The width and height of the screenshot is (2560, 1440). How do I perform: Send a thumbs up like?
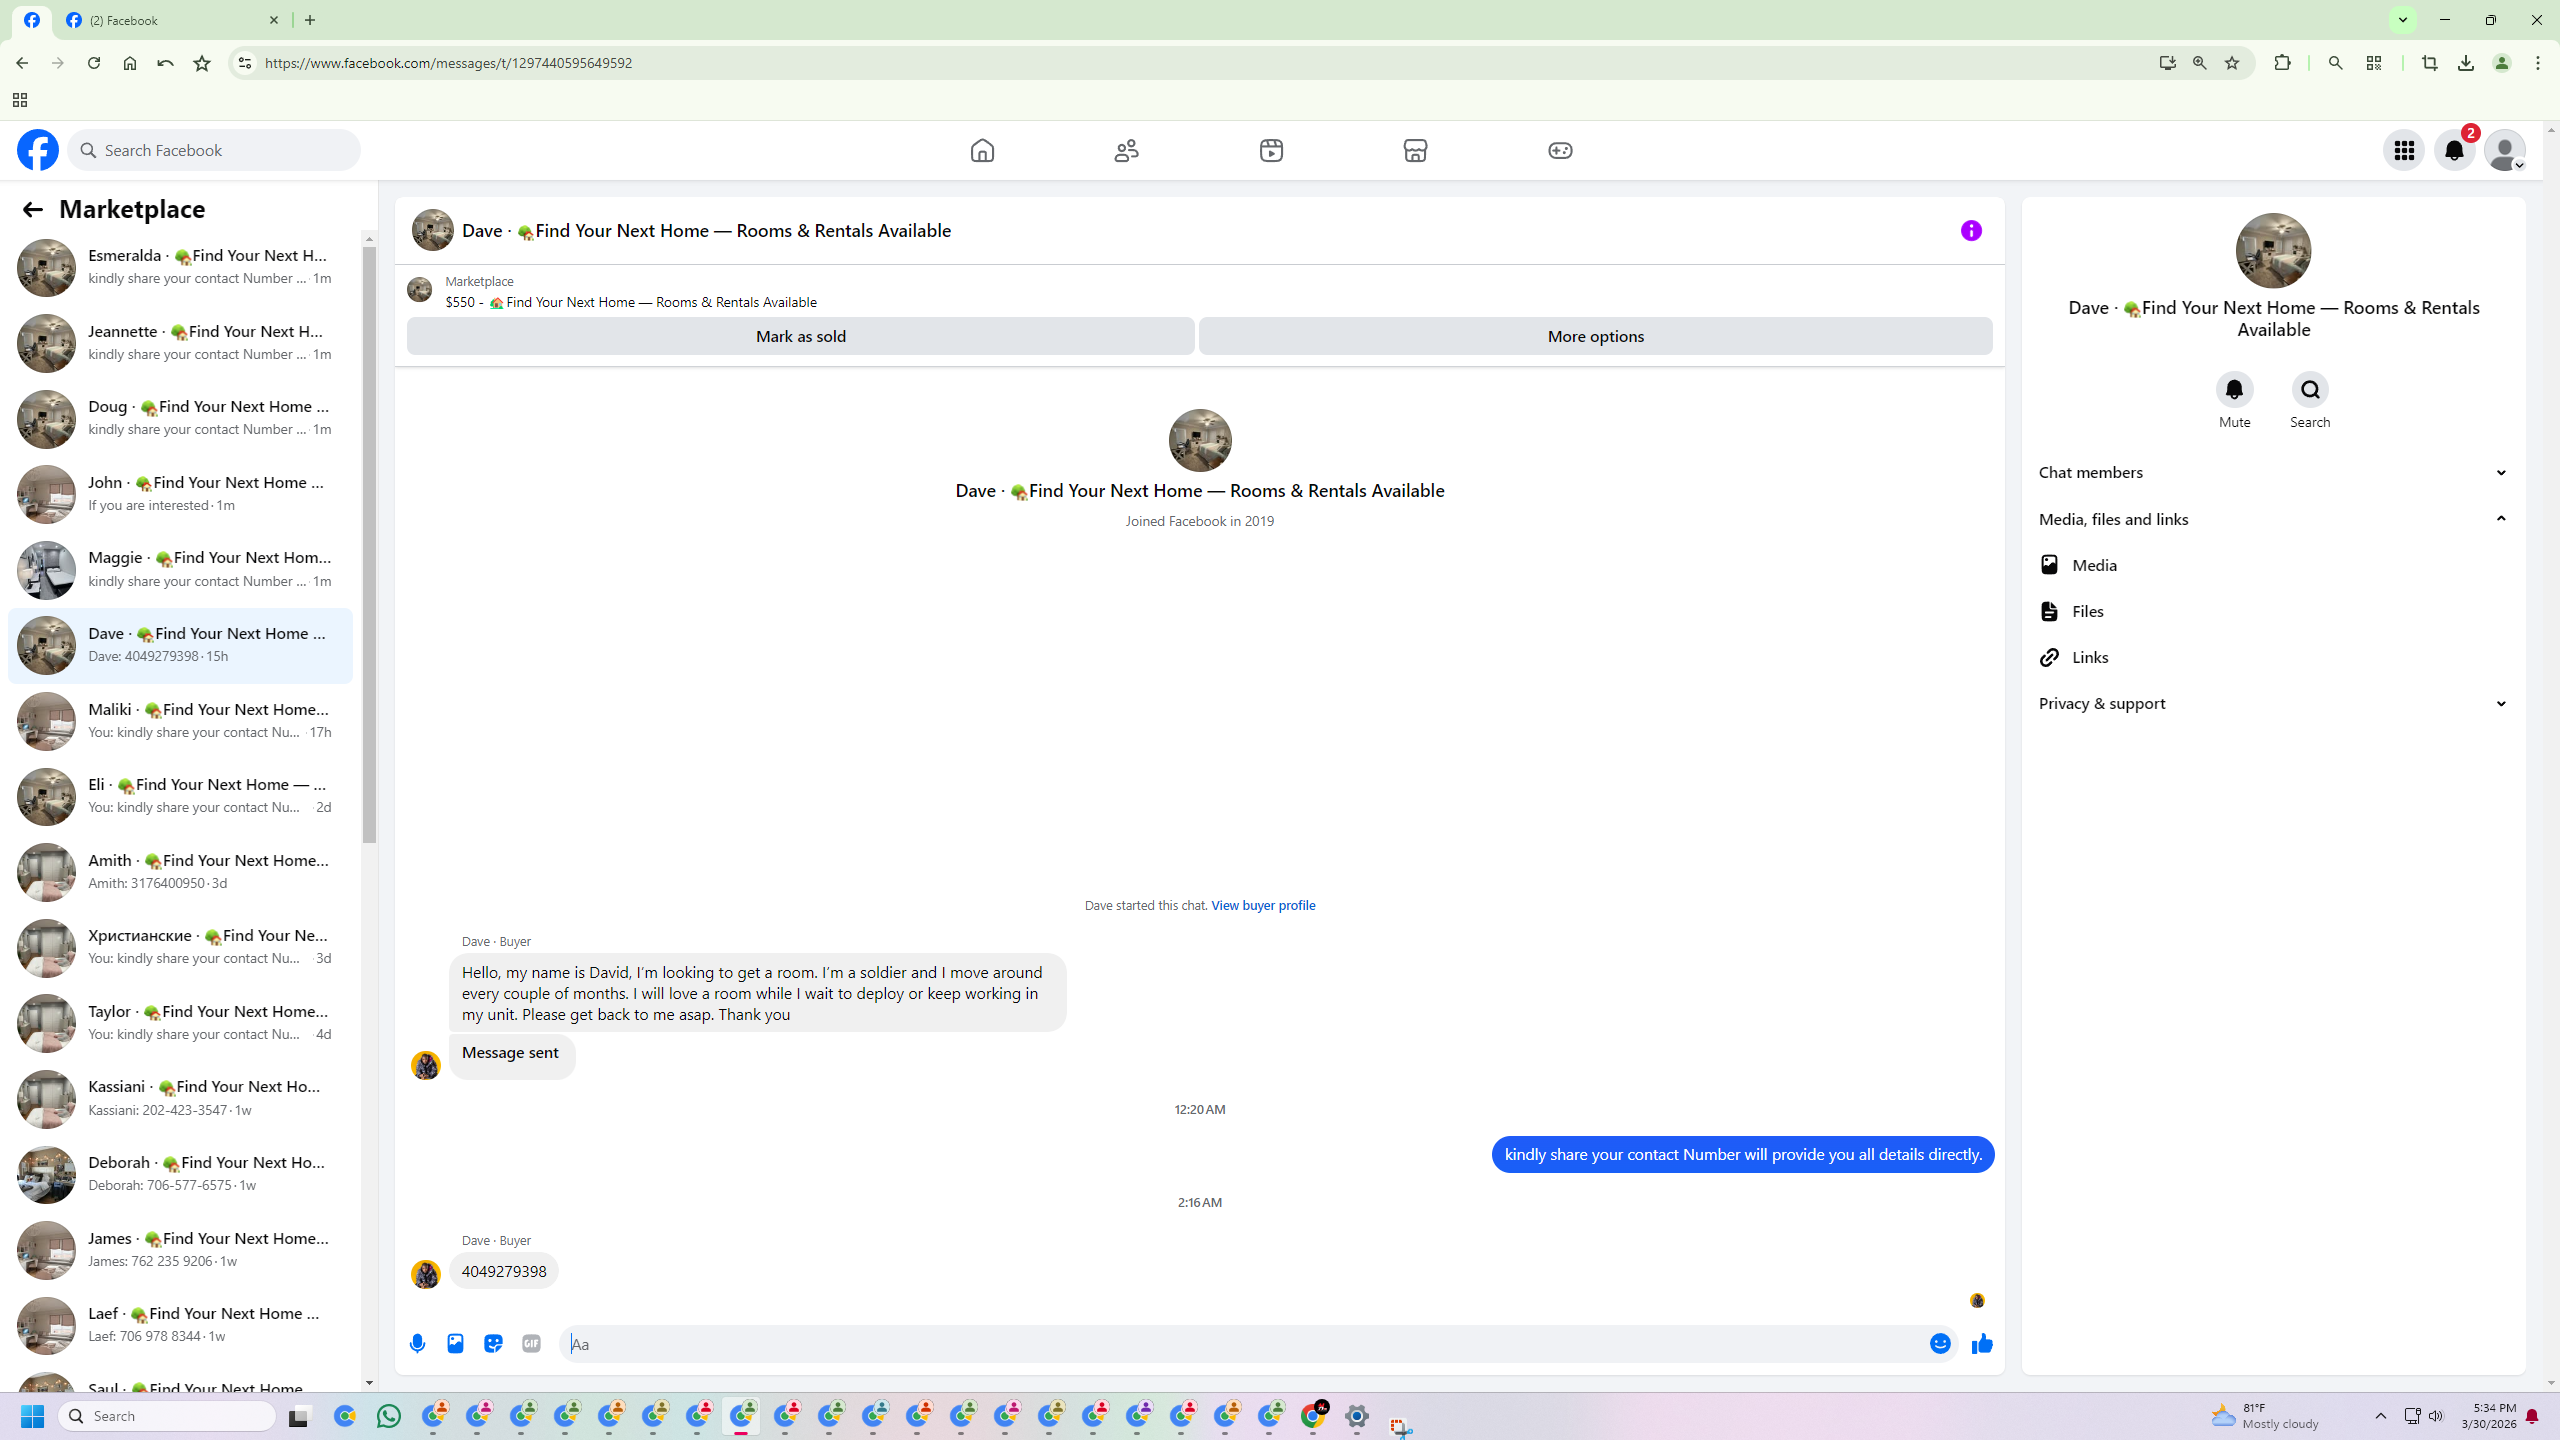click(x=1982, y=1344)
